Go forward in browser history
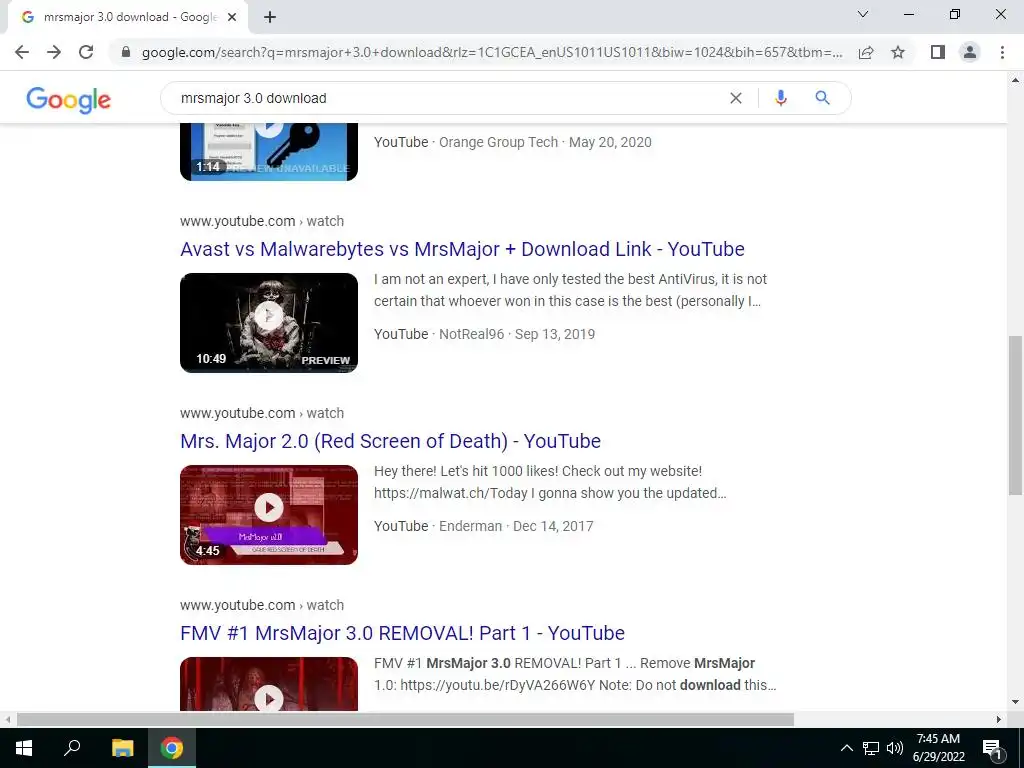The image size is (1024, 768). pyautogui.click(x=54, y=52)
